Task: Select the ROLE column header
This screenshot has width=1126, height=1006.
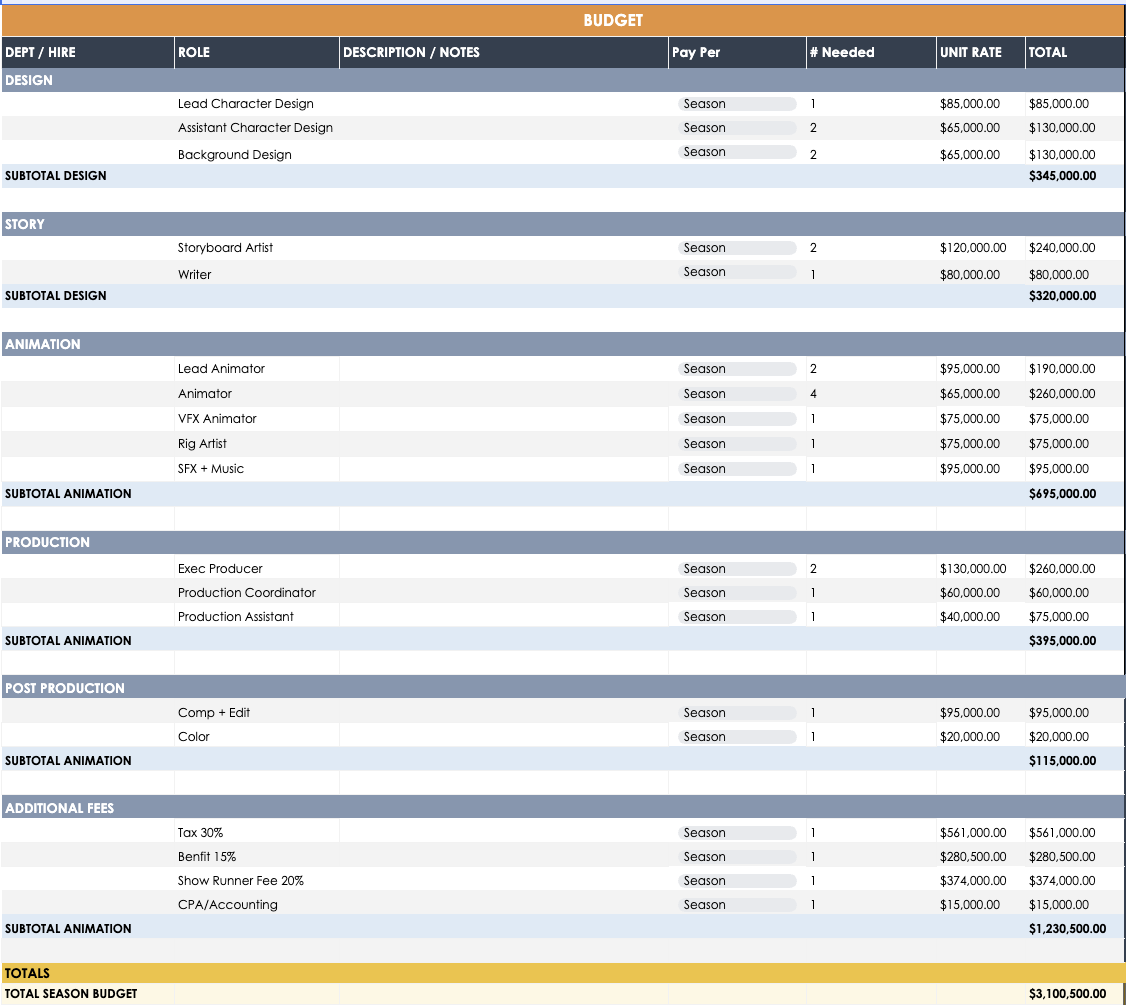Action: pos(256,52)
